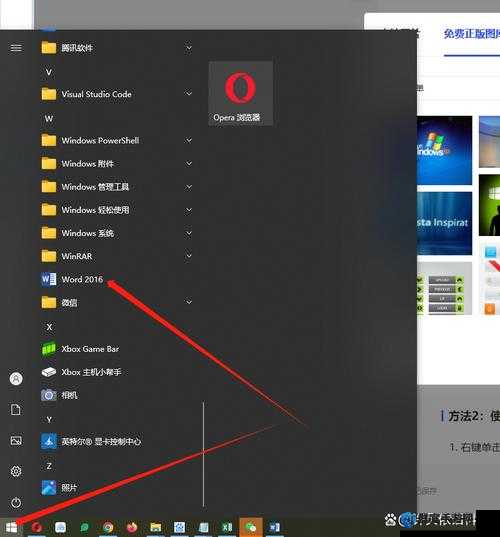Open Windows XP wallpaper thumbnail in background page

(x=444, y=150)
